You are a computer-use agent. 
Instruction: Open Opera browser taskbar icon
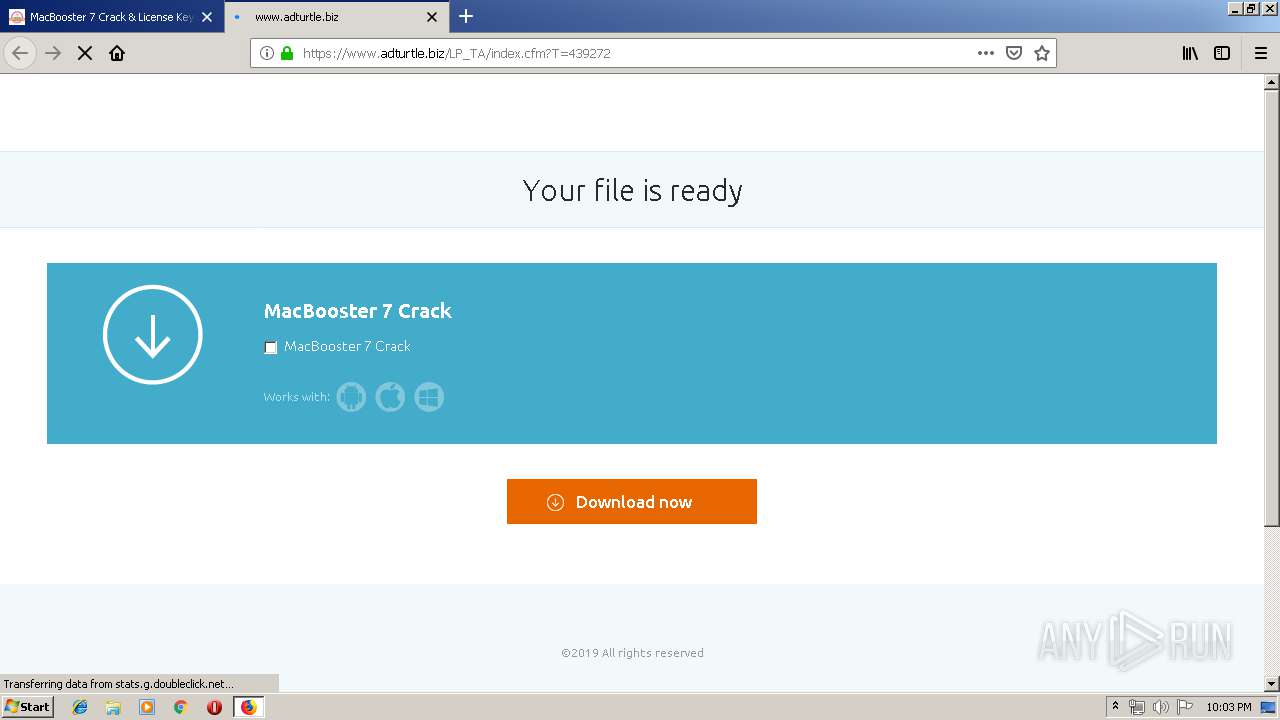click(214, 707)
